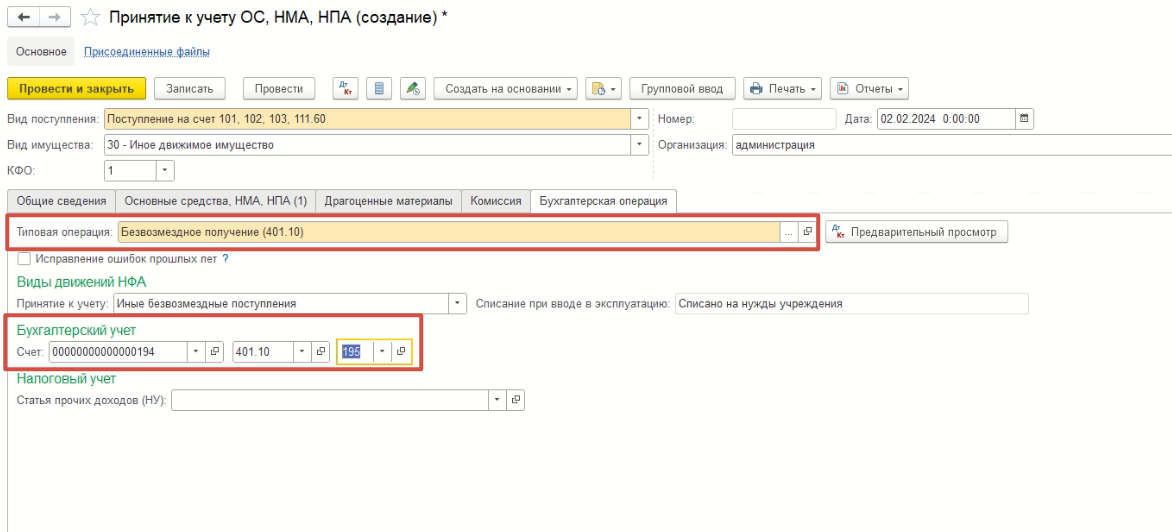This screenshot has height=532, width=1172.
Task: Open calendar picker beside Дата field
Action: pyautogui.click(x=1025, y=118)
